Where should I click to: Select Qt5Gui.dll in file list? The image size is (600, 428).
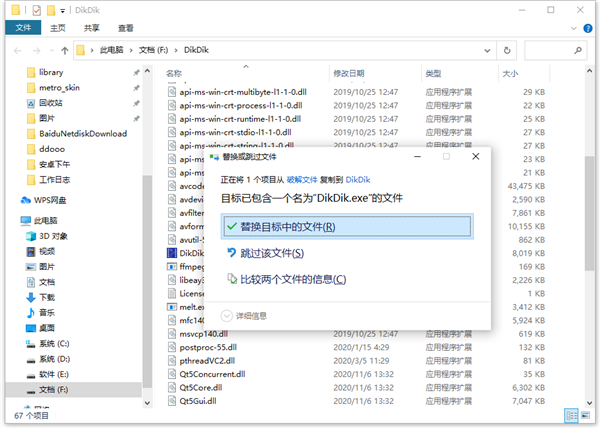point(198,401)
